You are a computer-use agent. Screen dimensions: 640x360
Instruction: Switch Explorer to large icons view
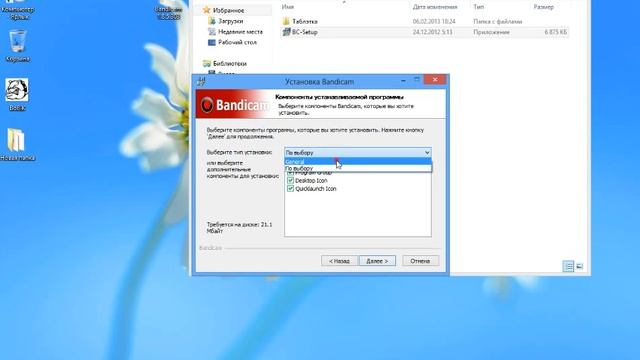(580, 266)
